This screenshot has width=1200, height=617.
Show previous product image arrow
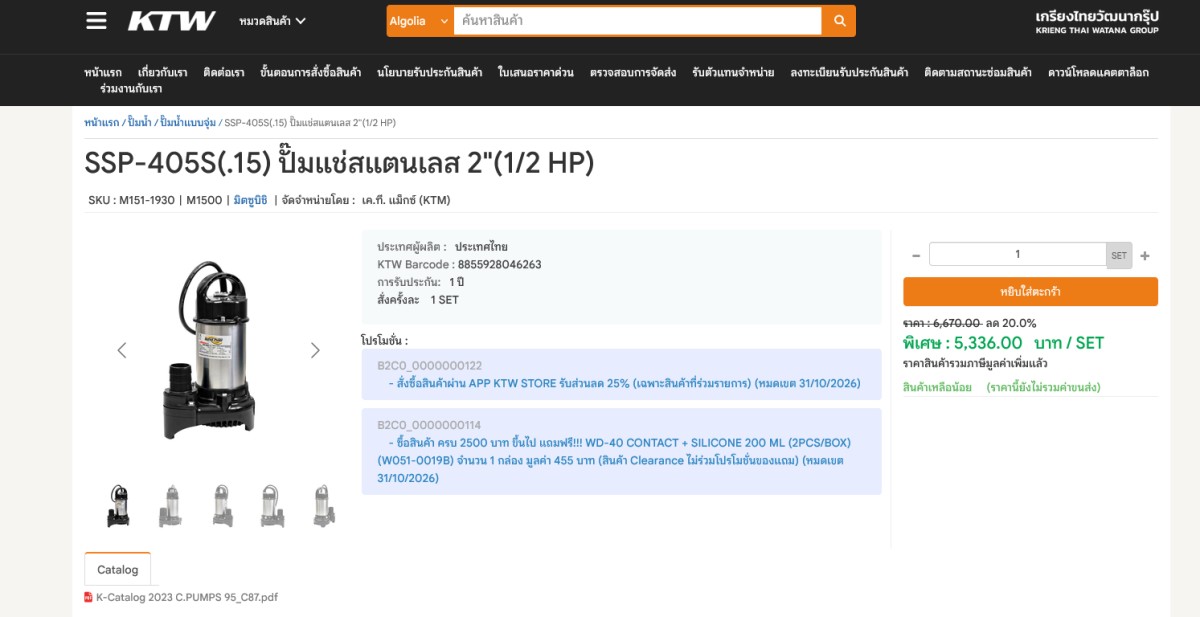(122, 350)
